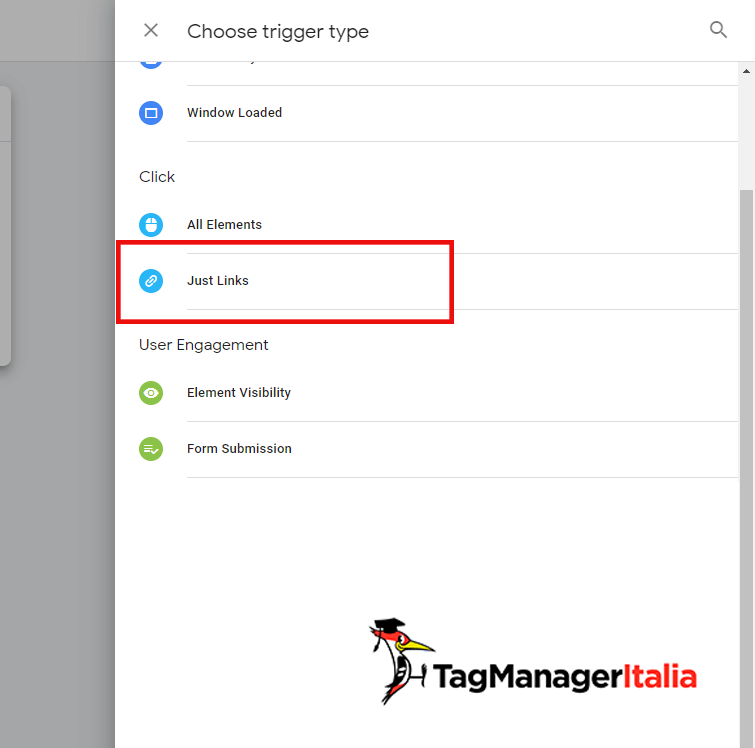The image size is (755, 748).
Task: Choose the Window Loaded label
Action: click(x=234, y=113)
